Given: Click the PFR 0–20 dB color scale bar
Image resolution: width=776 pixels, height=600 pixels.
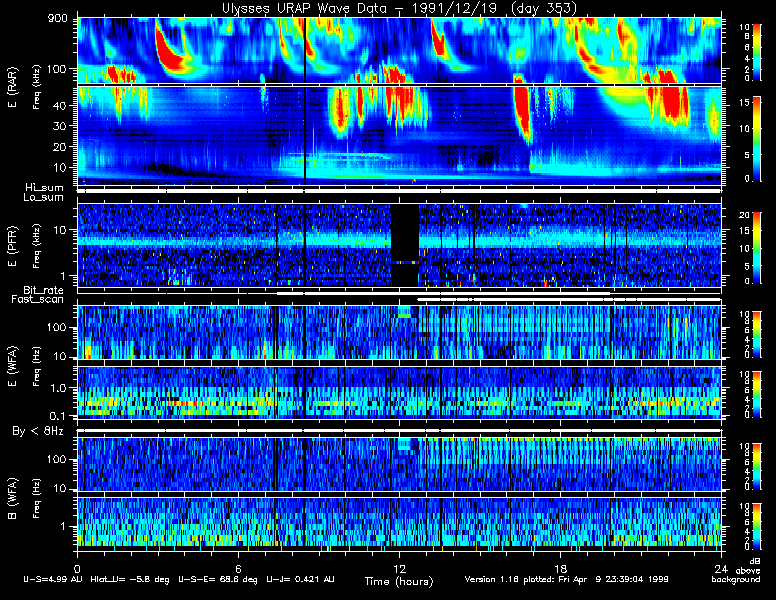Looking at the screenshot, I should [x=757, y=248].
